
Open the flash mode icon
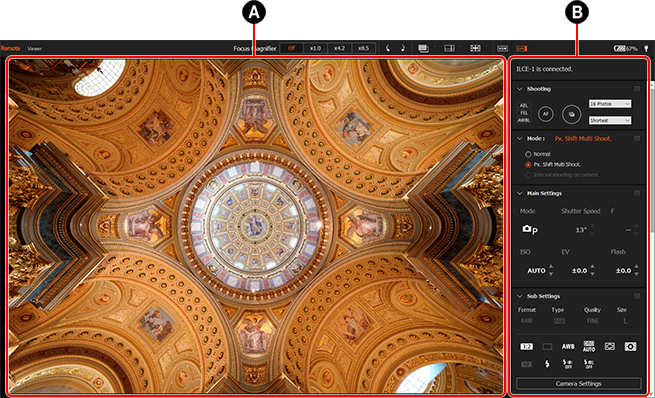(547, 364)
